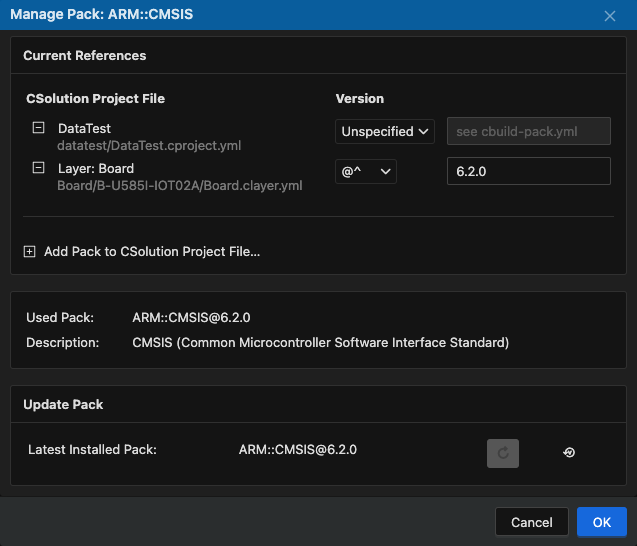Click the version field showing 6.2.0
637x546 pixels.
tap(529, 171)
